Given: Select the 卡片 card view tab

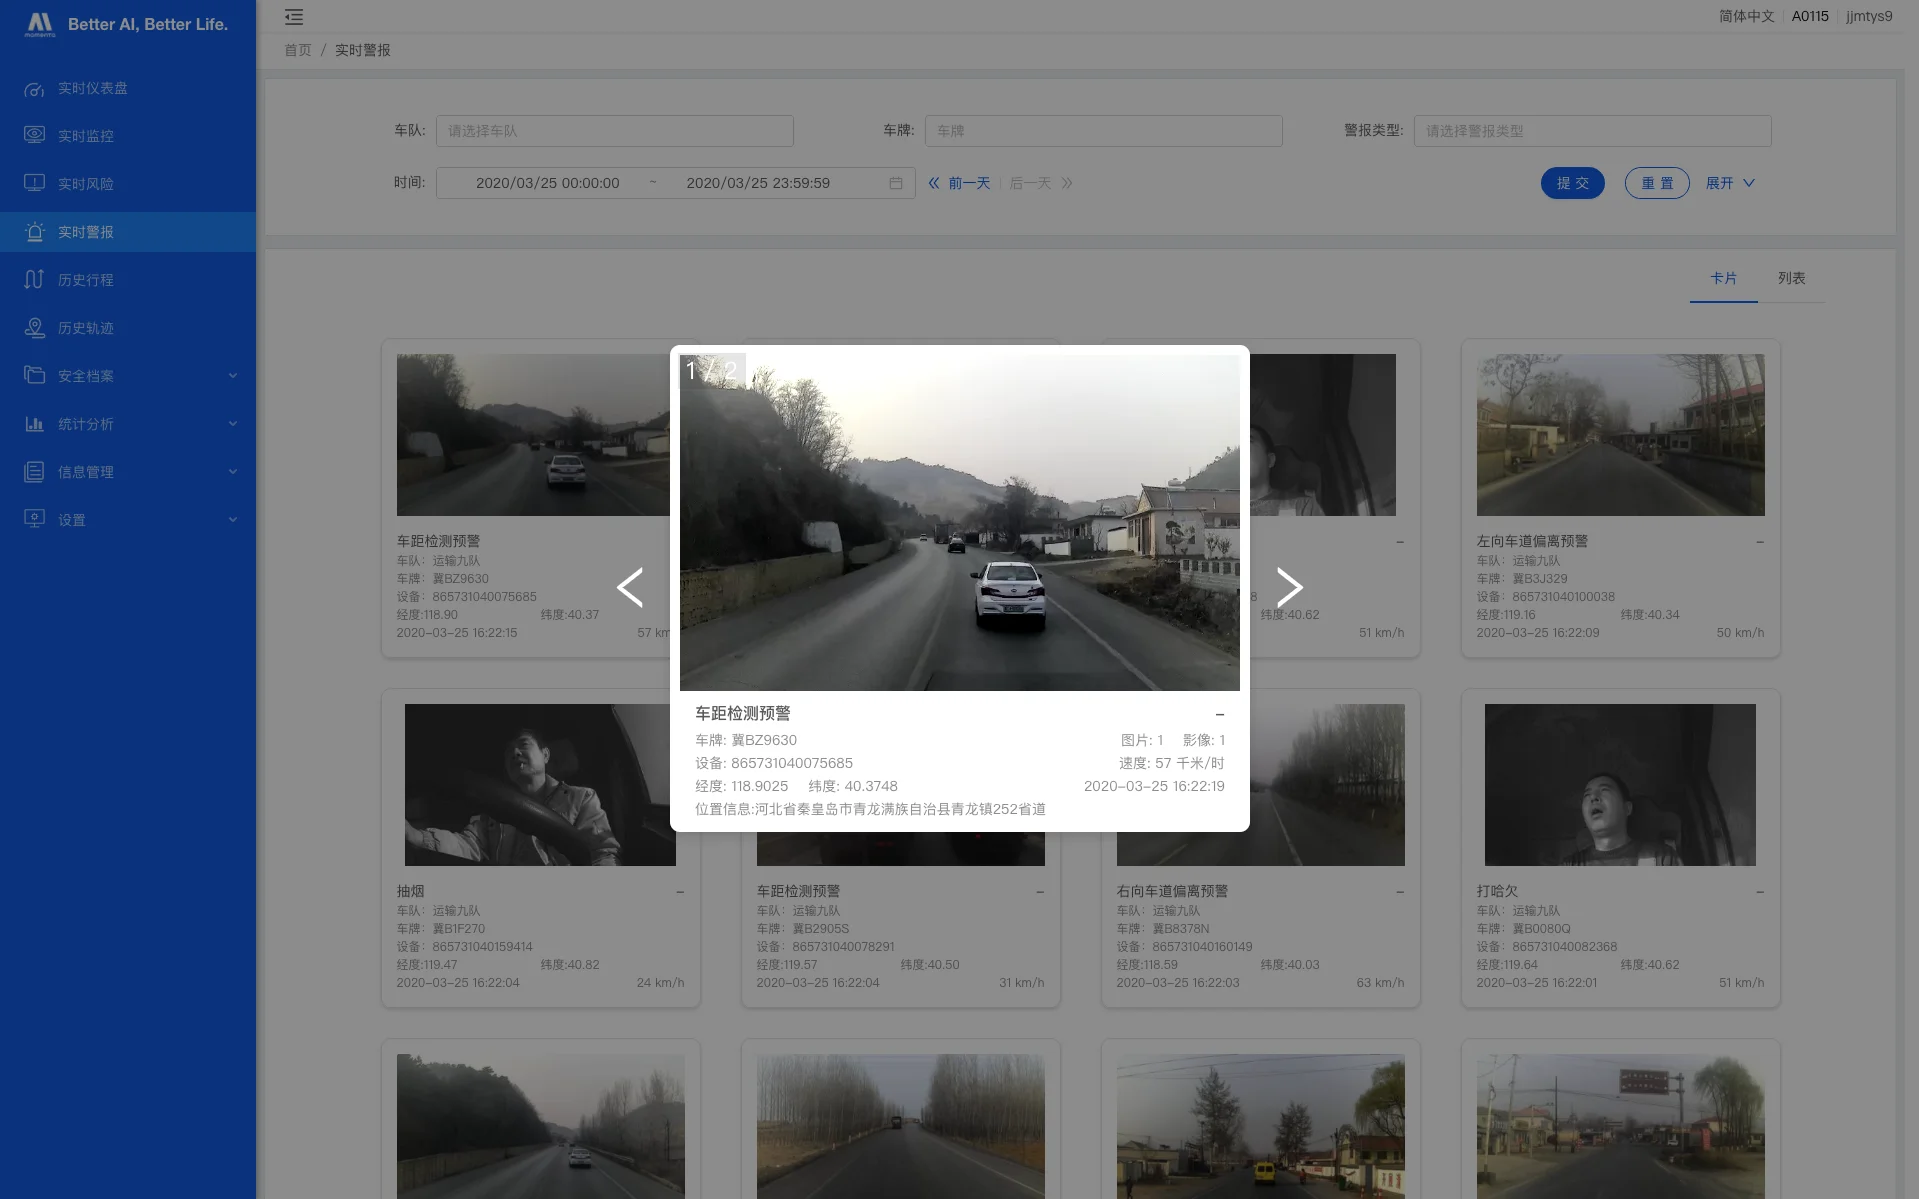Looking at the screenshot, I should [1723, 278].
